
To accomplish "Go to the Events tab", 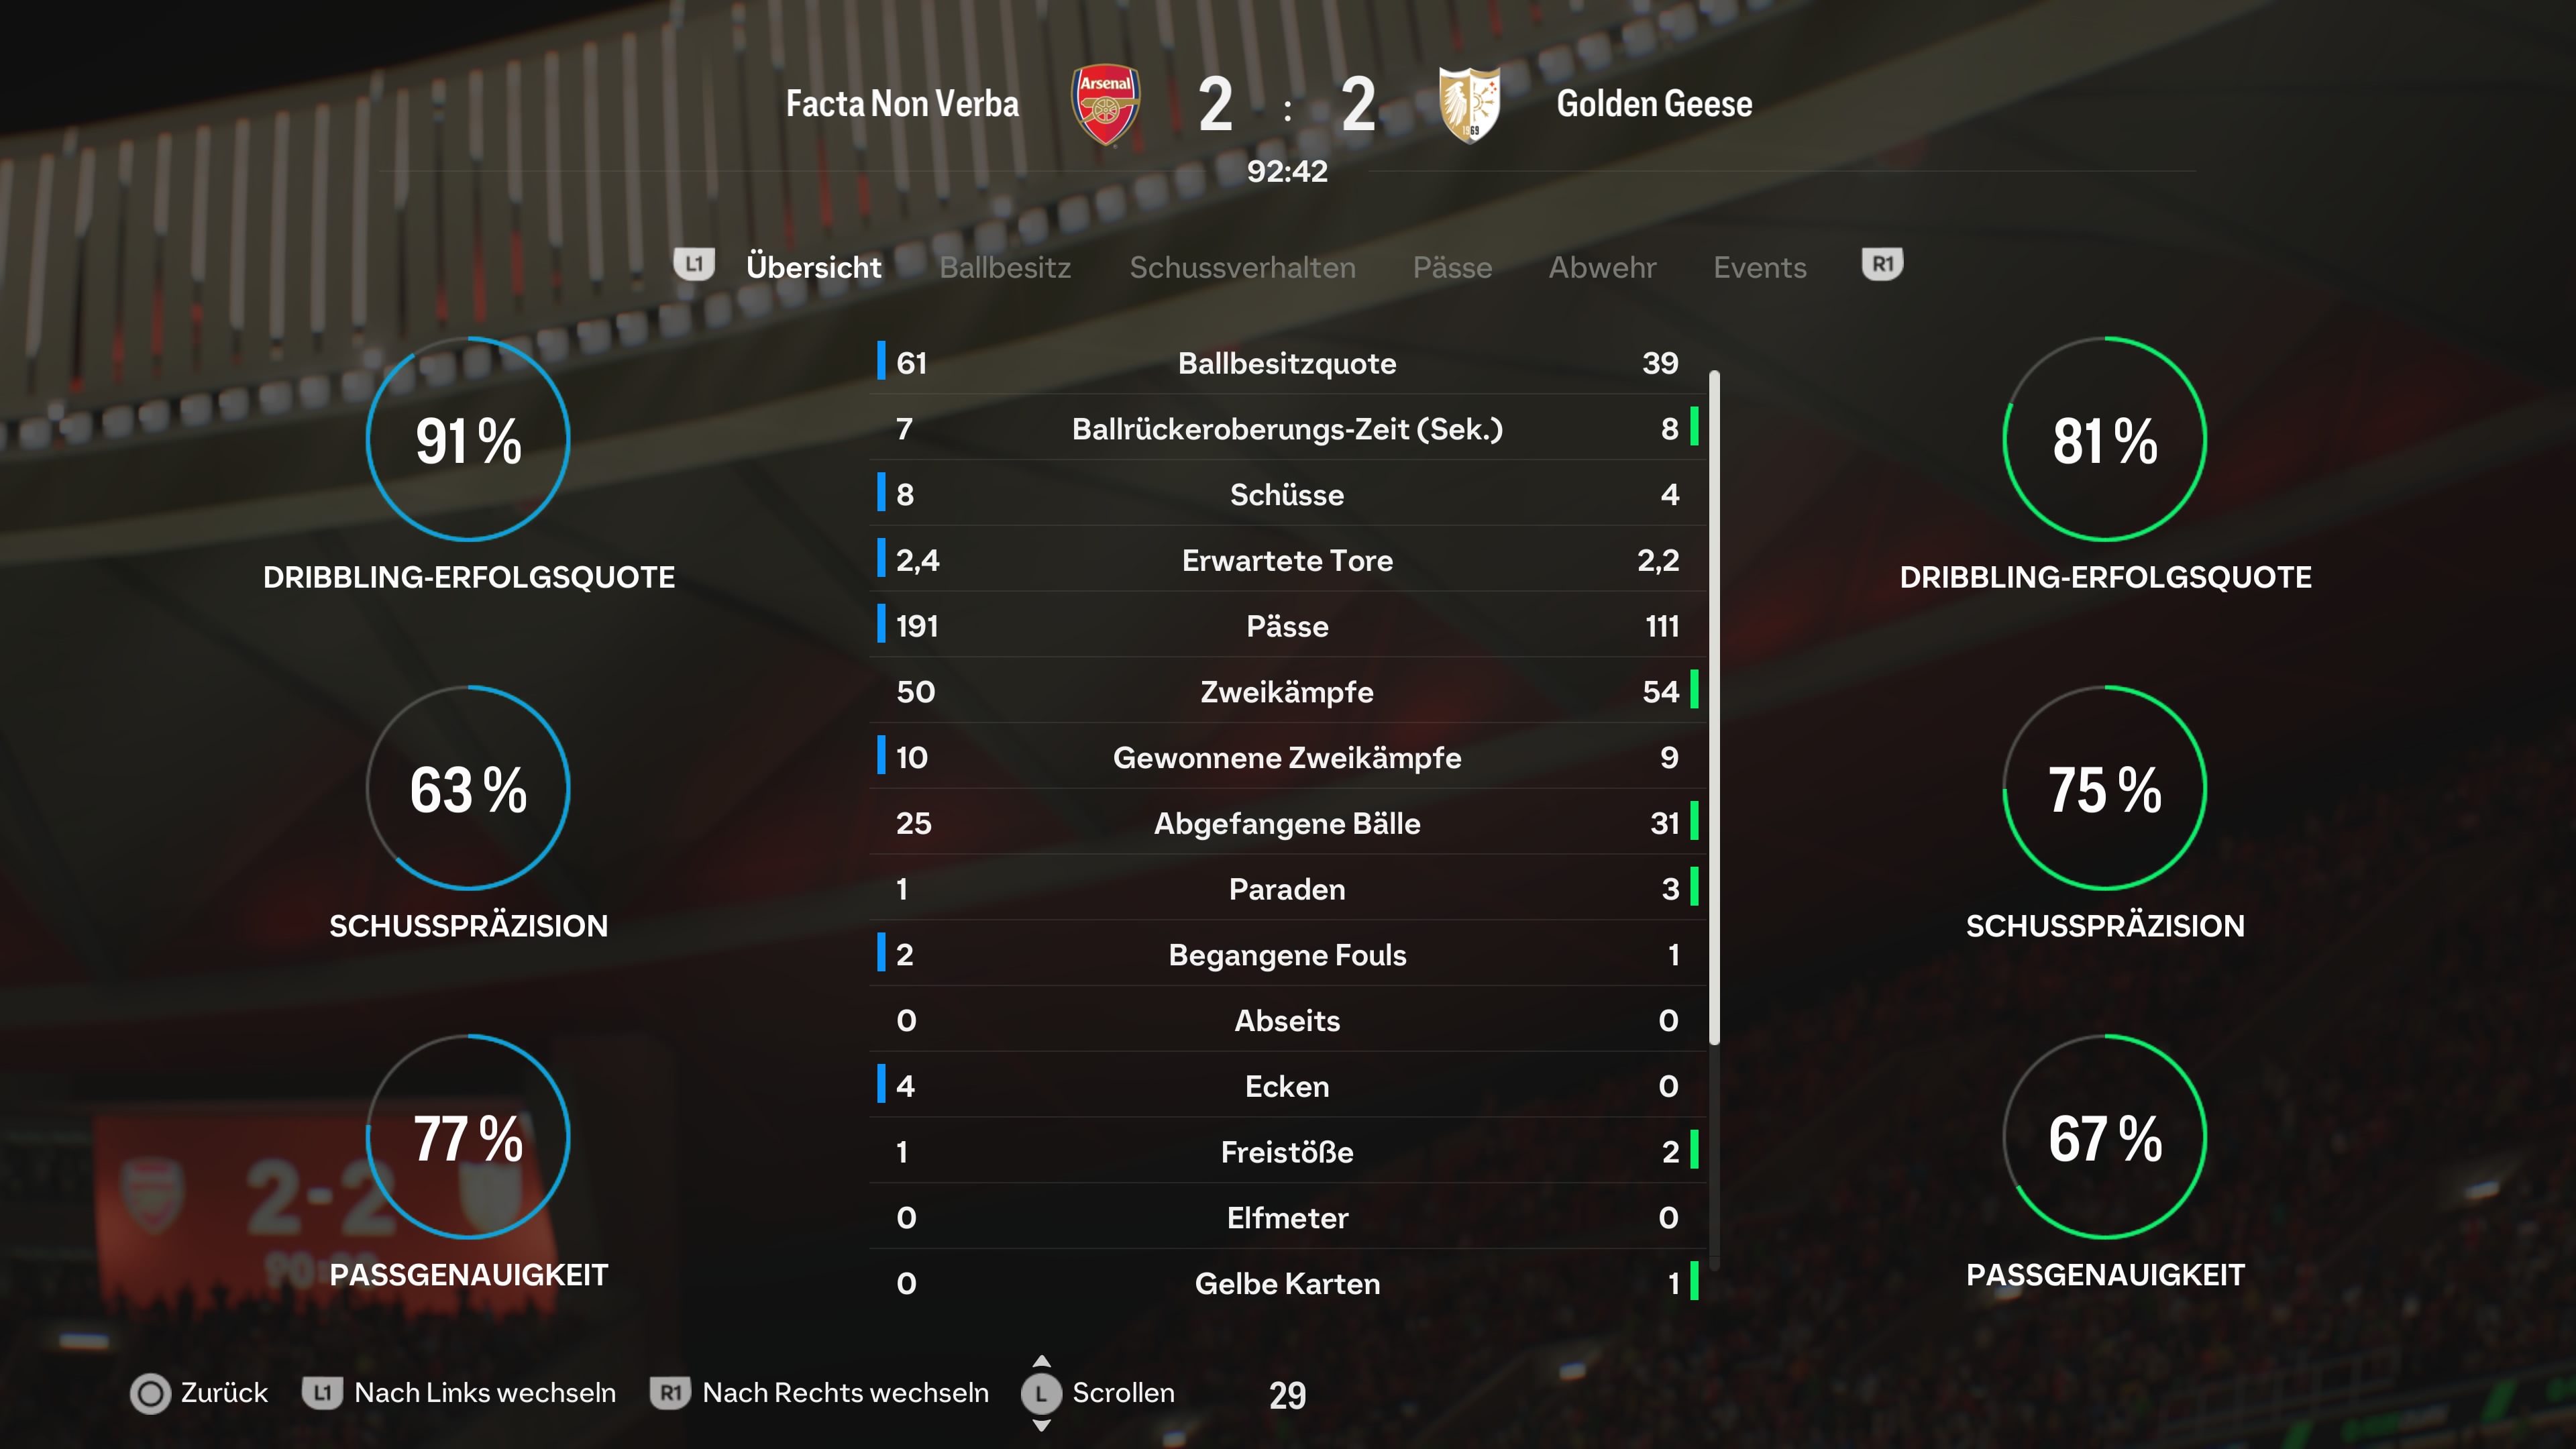I will 1760,267.
